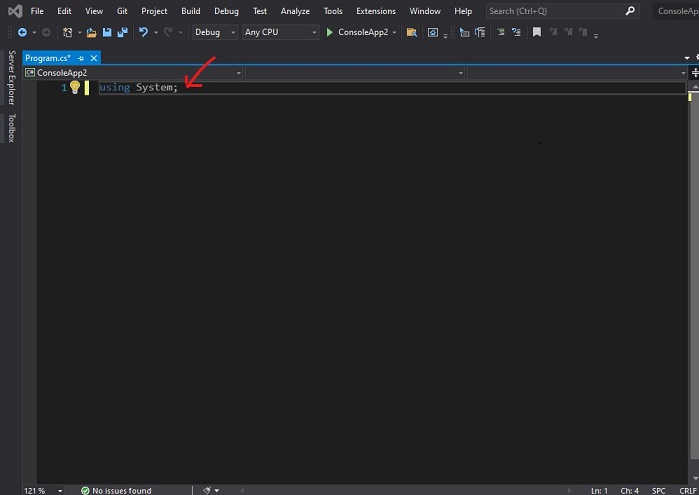The width and height of the screenshot is (699, 495).
Task: Open the Debug menu
Action: (x=226, y=11)
